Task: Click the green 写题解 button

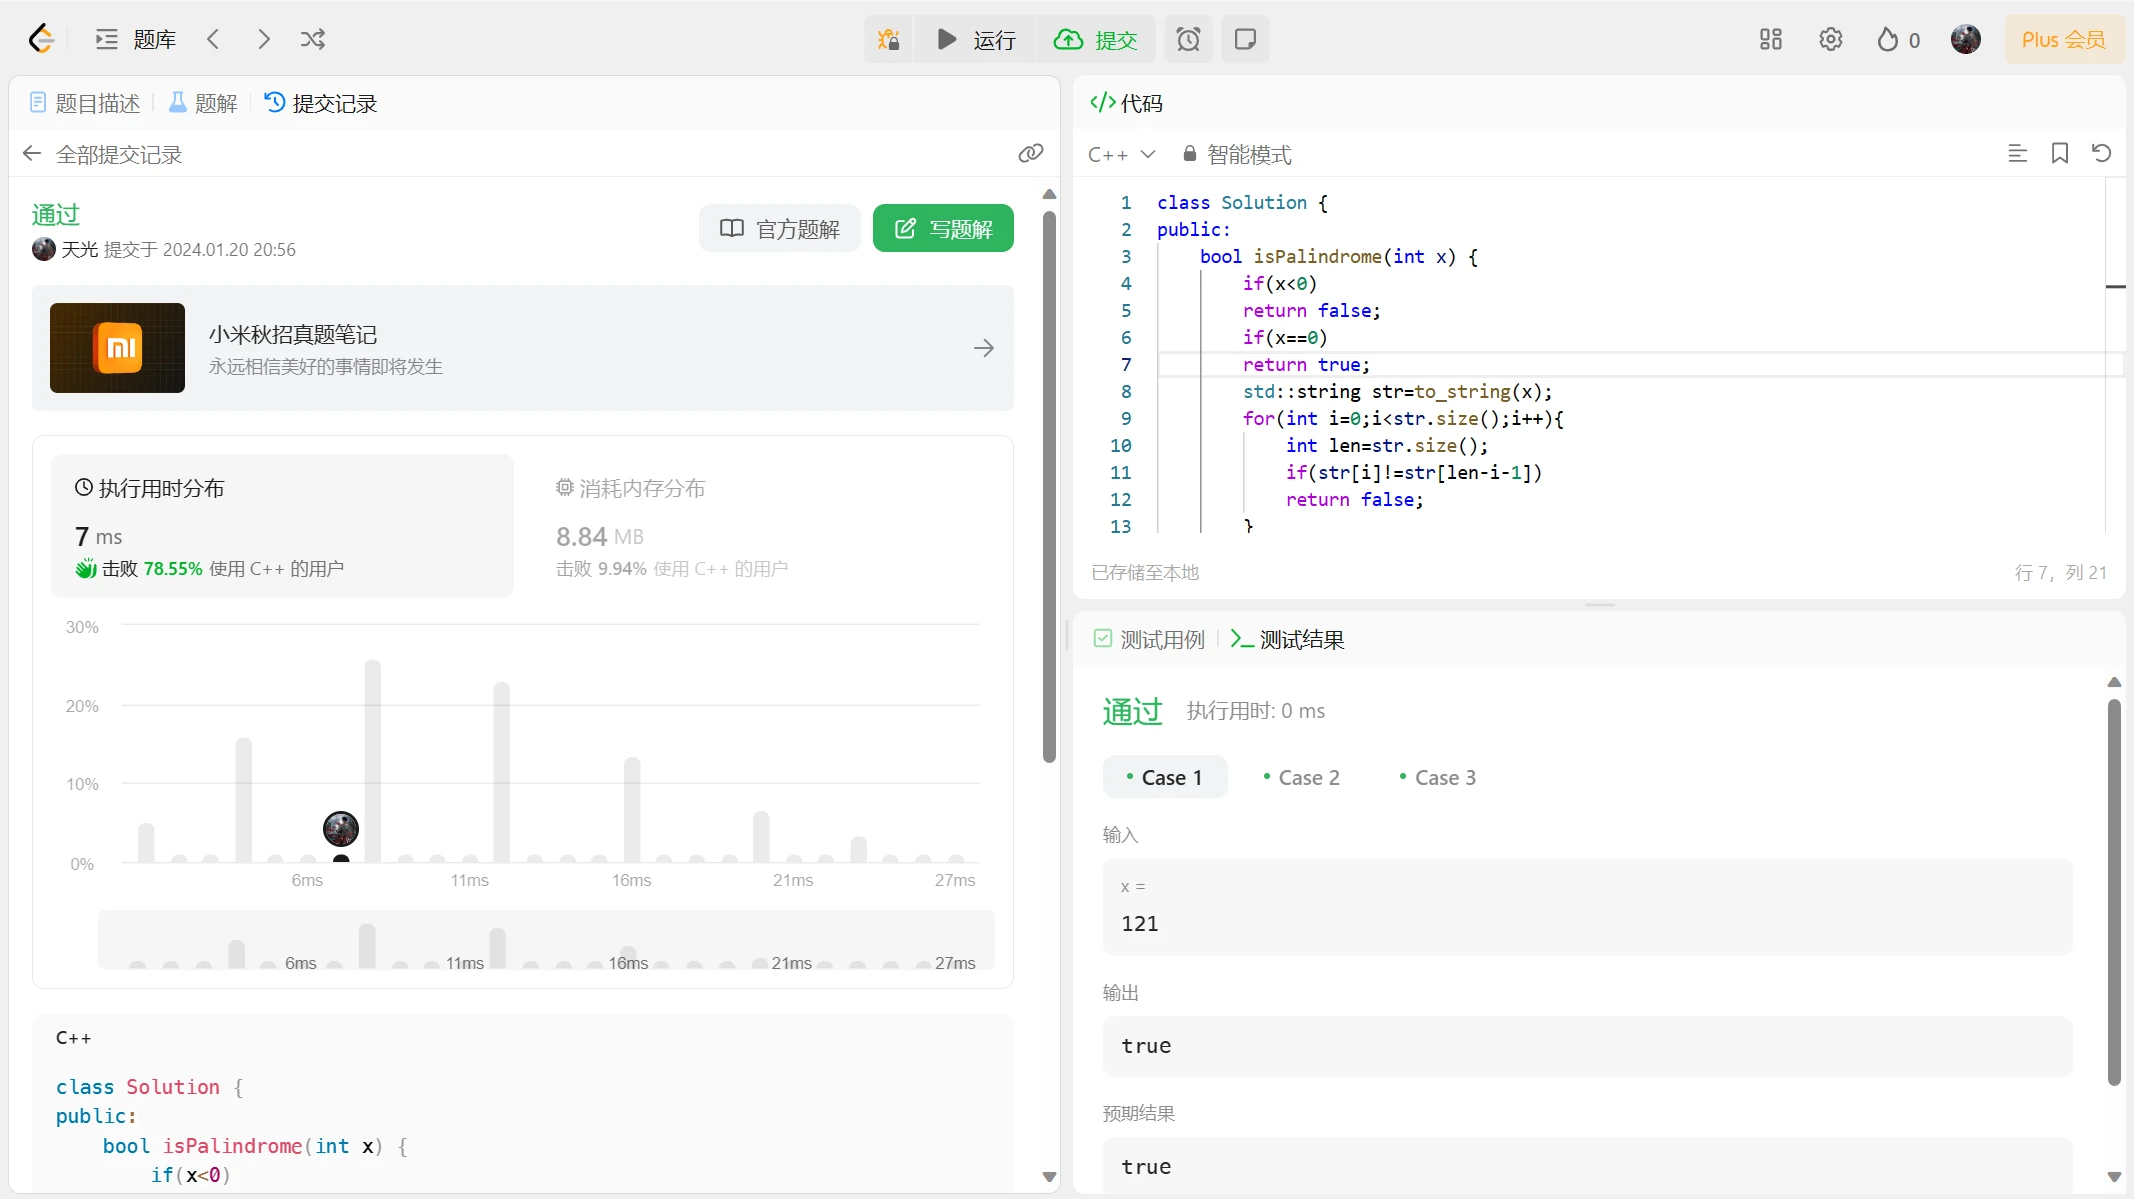Action: [x=943, y=229]
